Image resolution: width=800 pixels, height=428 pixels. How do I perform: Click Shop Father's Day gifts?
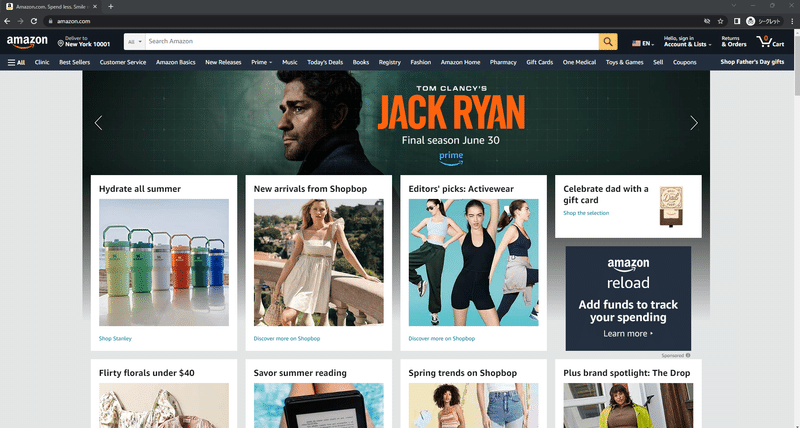pos(752,62)
